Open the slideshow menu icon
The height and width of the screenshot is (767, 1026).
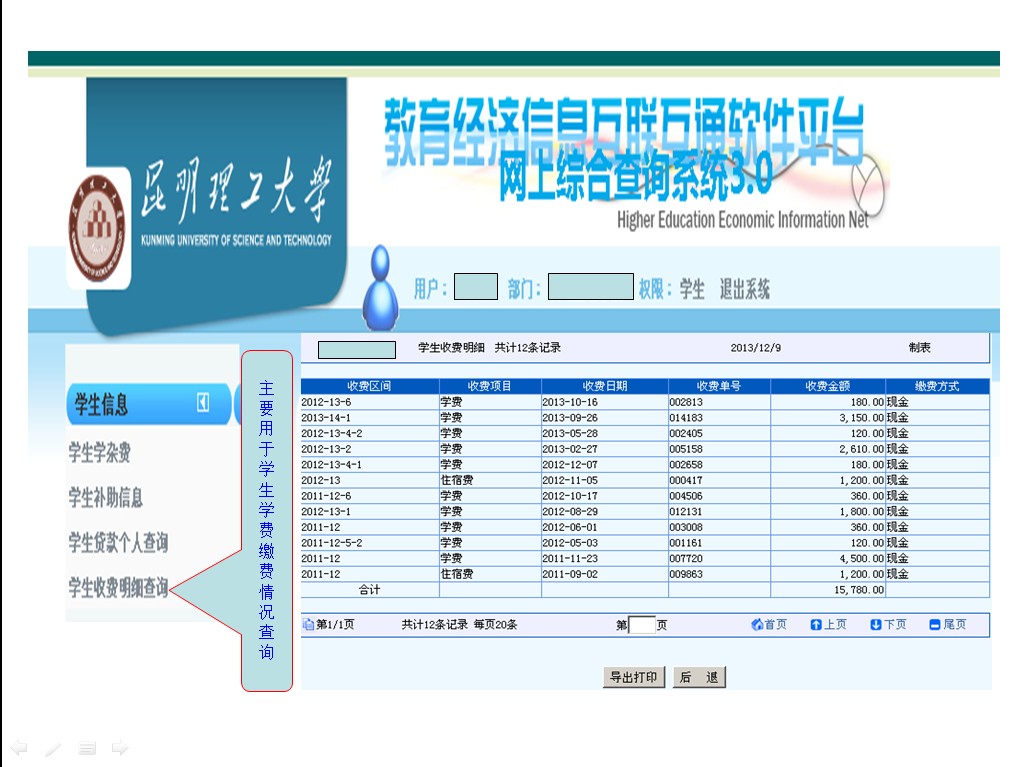point(87,747)
